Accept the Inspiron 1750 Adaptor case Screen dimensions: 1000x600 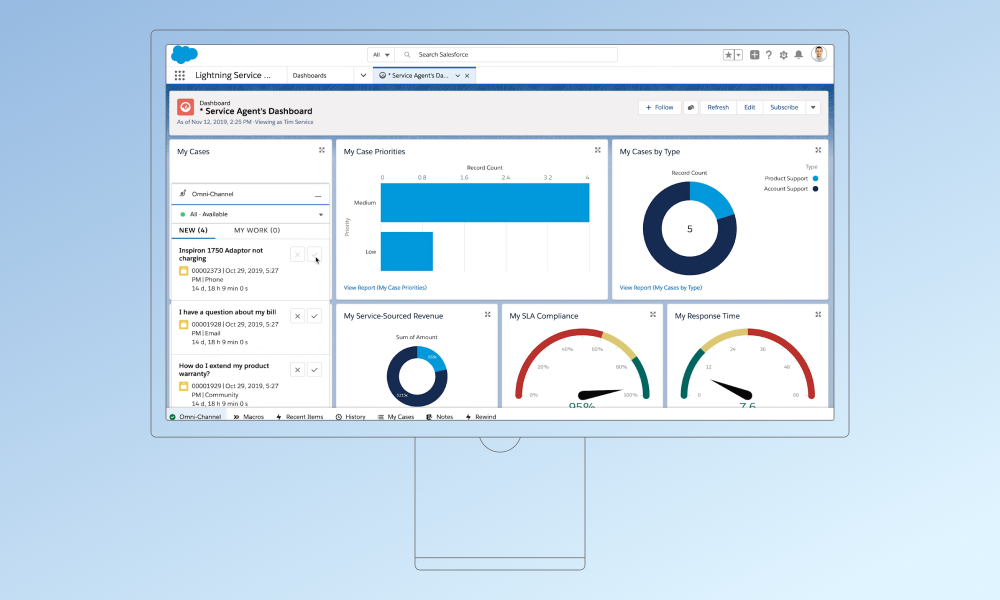tap(315, 254)
